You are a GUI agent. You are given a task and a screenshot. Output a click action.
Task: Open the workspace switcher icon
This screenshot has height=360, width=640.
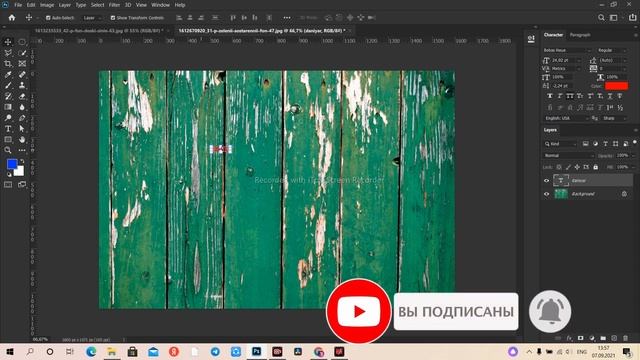click(613, 18)
